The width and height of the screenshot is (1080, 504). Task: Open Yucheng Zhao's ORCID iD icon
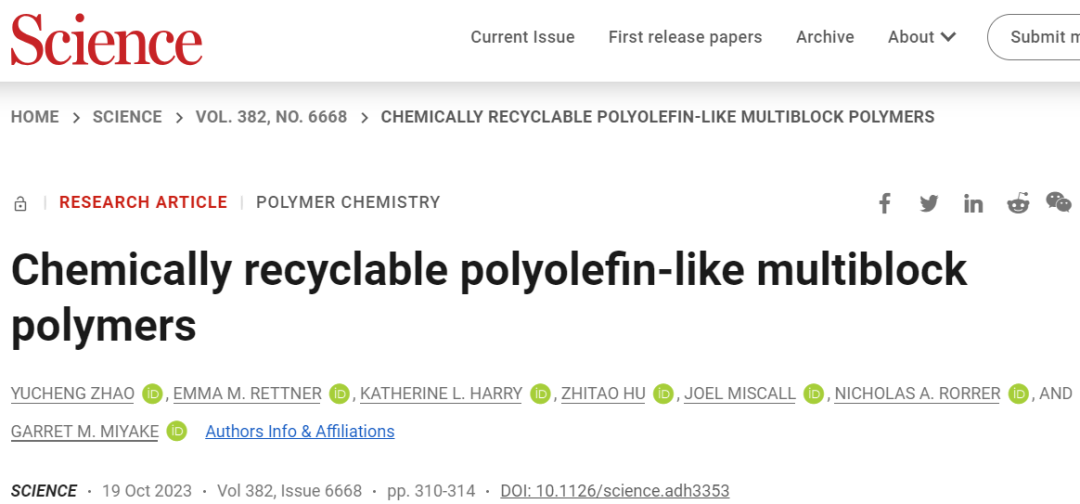point(152,394)
